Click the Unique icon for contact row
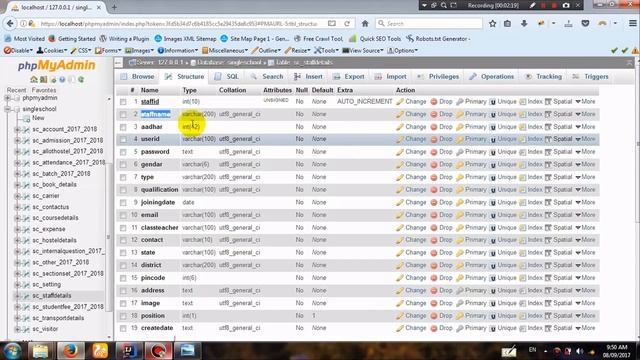The image size is (640, 360). [x=493, y=240]
